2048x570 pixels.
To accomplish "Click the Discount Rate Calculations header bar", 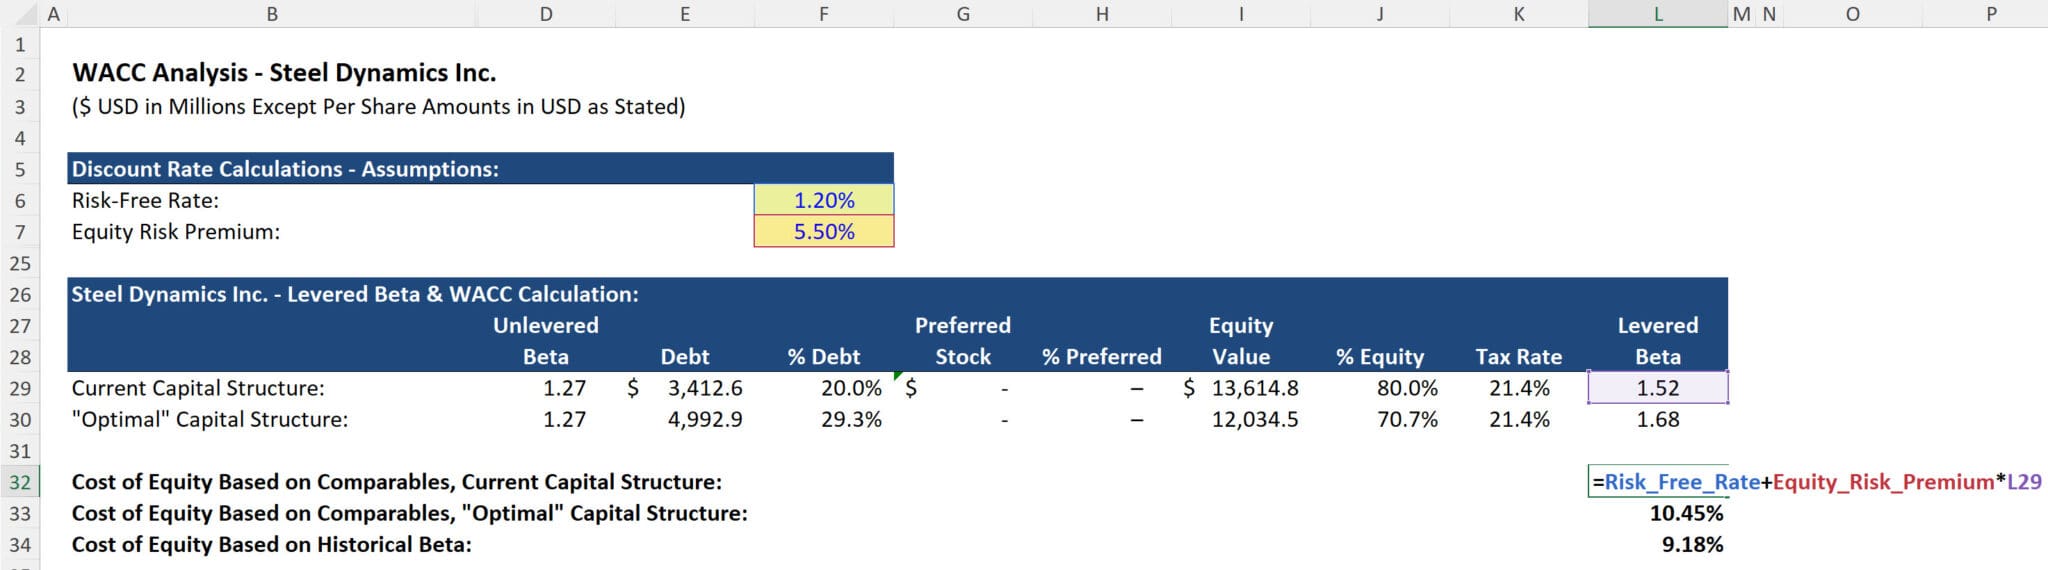I will coord(480,169).
